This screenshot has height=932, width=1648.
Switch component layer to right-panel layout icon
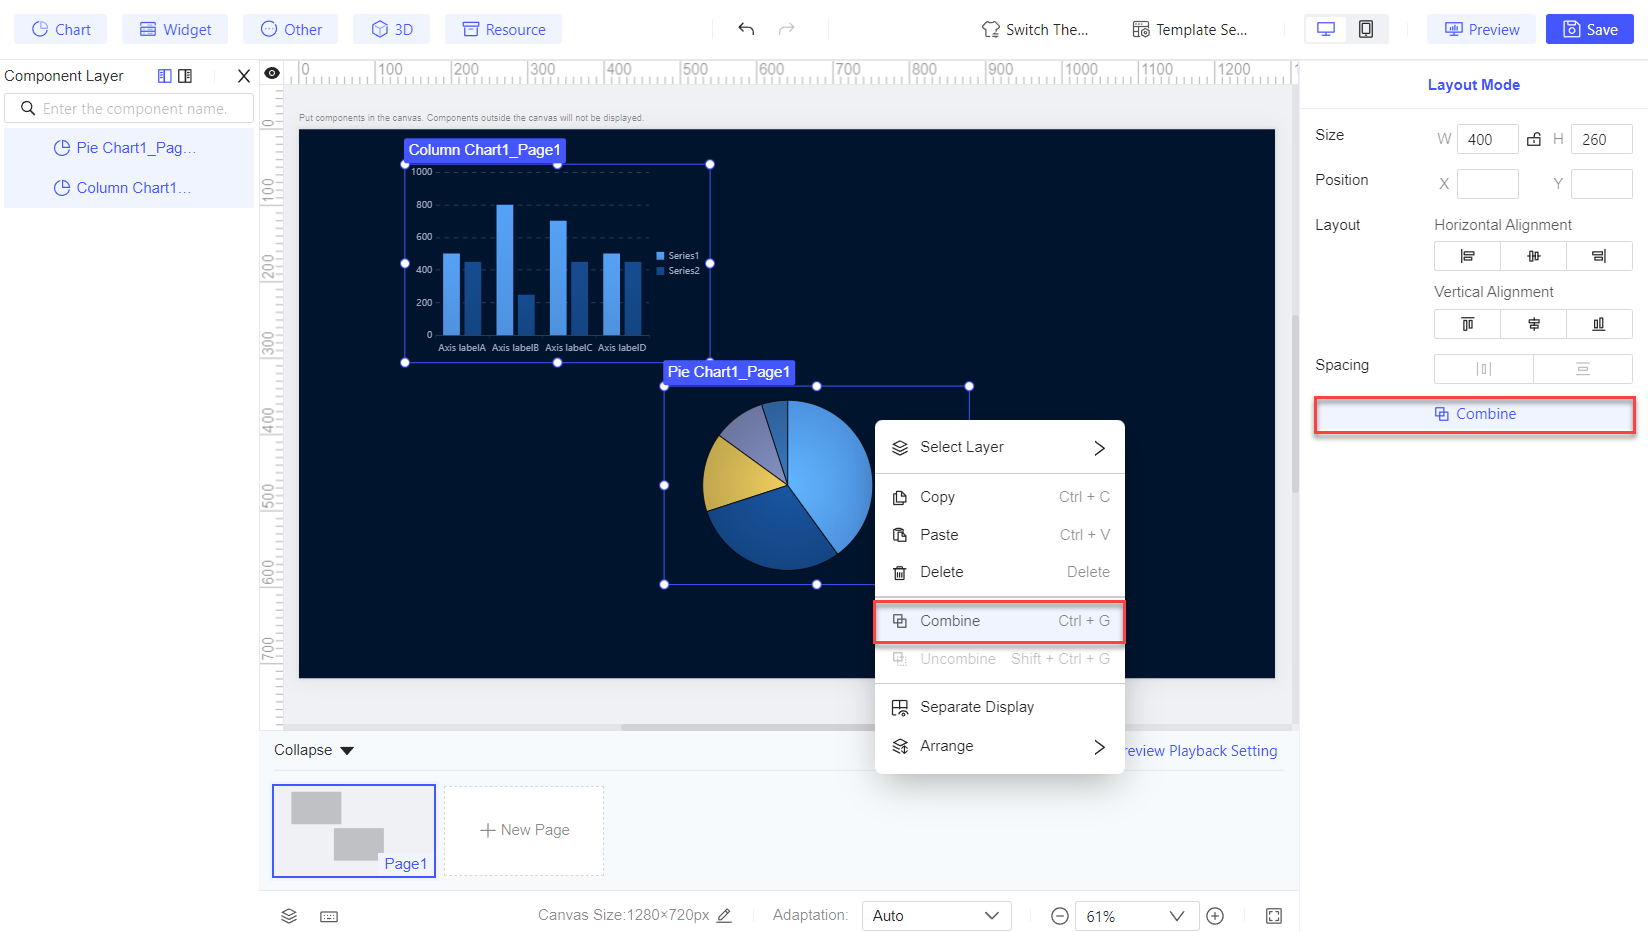tap(185, 76)
